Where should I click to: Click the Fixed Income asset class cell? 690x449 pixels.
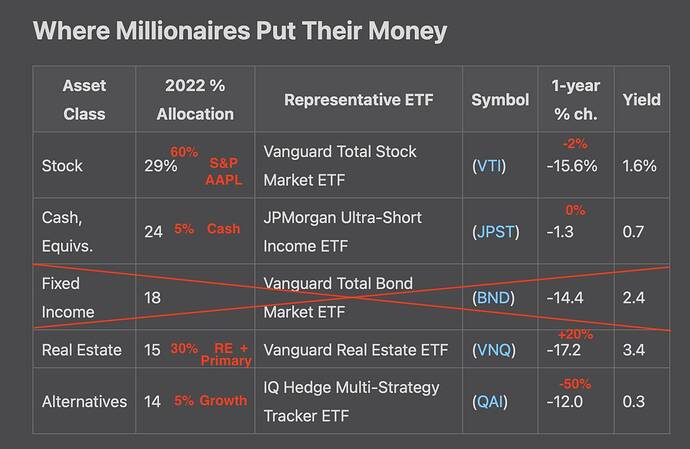tap(84, 298)
